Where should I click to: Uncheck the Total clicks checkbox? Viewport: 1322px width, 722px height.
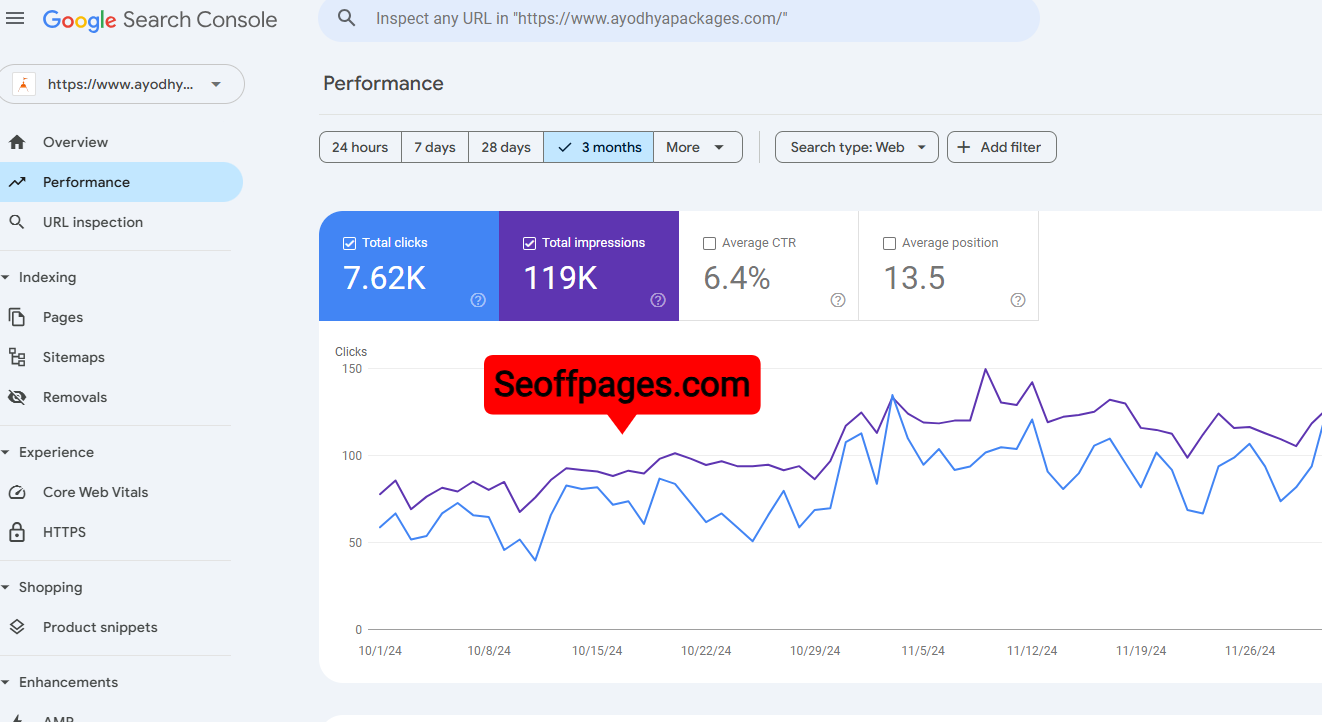(349, 243)
